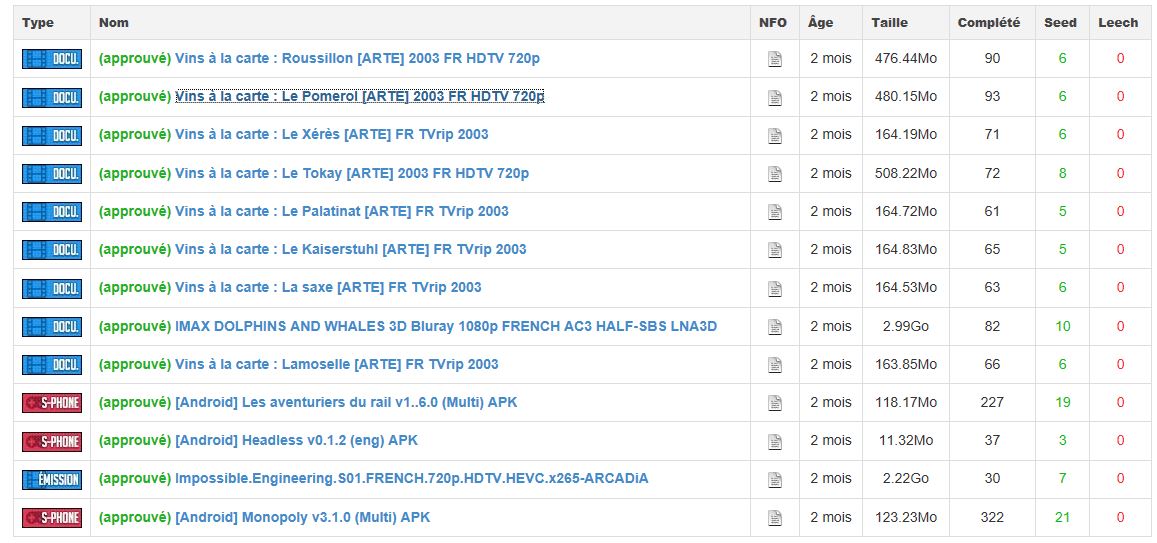The image size is (1157, 543).
Task: Click Leech column header
Action: pos(1118,22)
